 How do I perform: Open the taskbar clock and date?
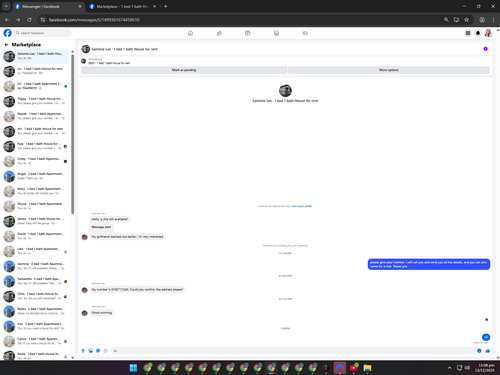tap(486, 368)
